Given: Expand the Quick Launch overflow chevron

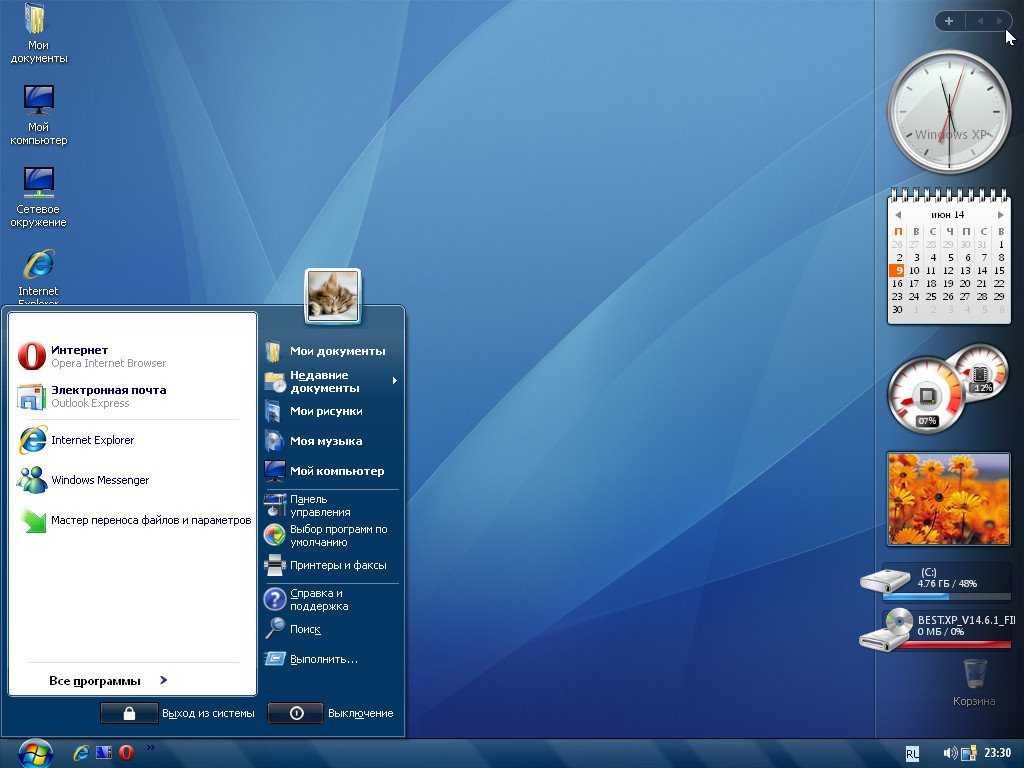Looking at the screenshot, I should tap(150, 747).
